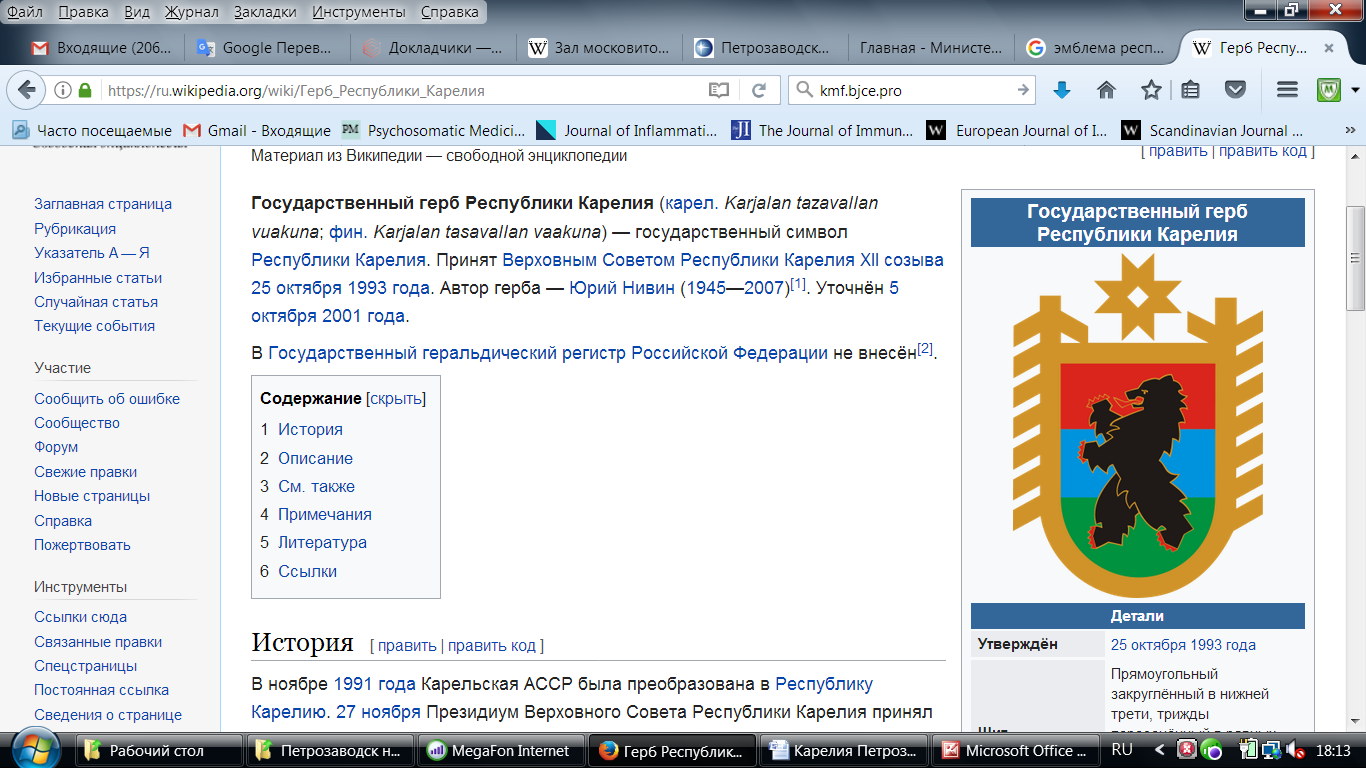Click the muted volume speaker icon
Image resolution: width=1366 pixels, height=768 pixels.
point(1293,750)
